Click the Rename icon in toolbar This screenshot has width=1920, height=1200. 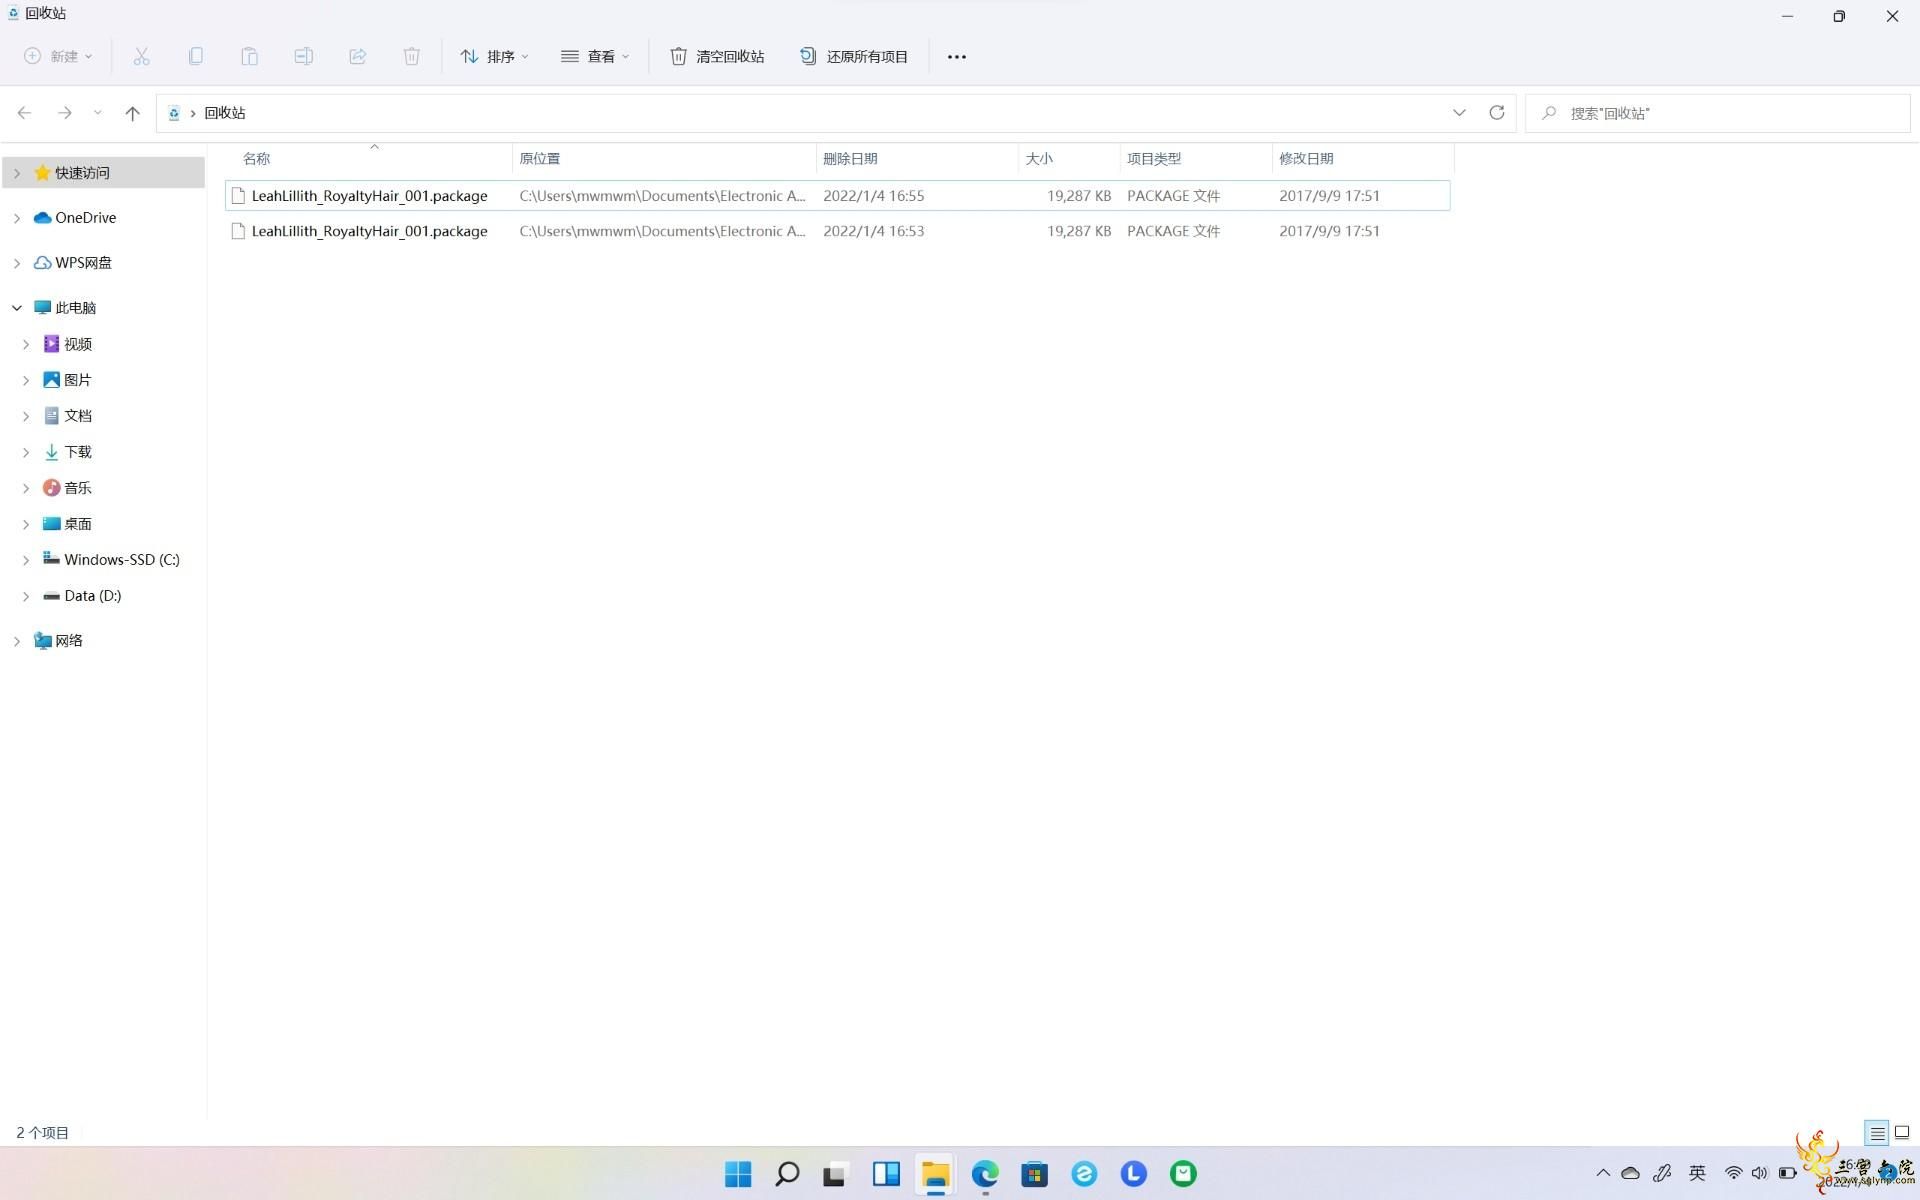point(303,56)
